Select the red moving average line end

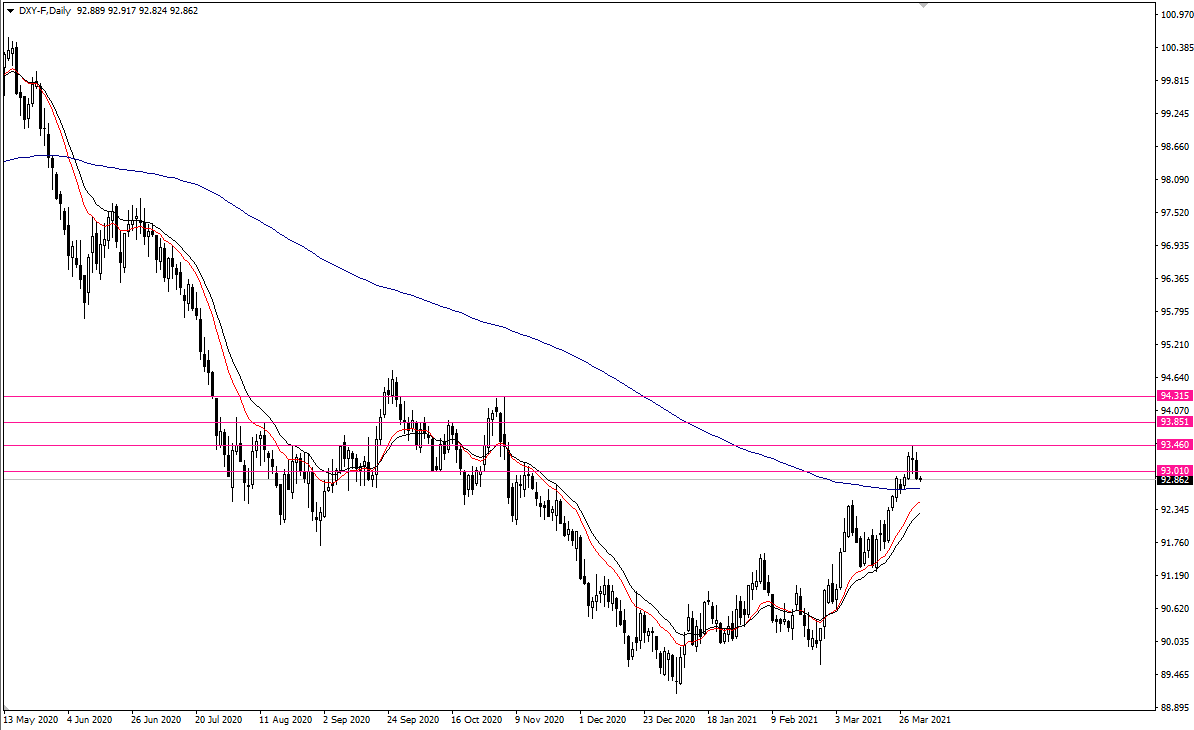918,503
